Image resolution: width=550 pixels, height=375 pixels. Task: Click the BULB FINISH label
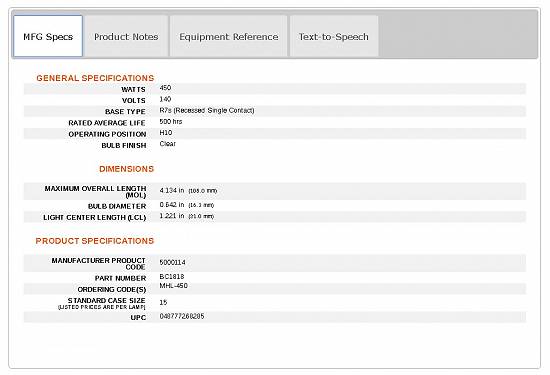coord(124,146)
